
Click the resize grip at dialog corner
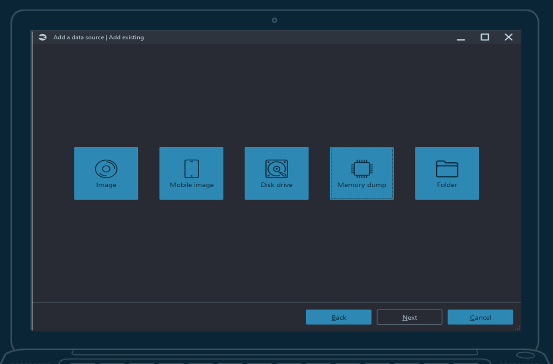[x=517, y=328]
